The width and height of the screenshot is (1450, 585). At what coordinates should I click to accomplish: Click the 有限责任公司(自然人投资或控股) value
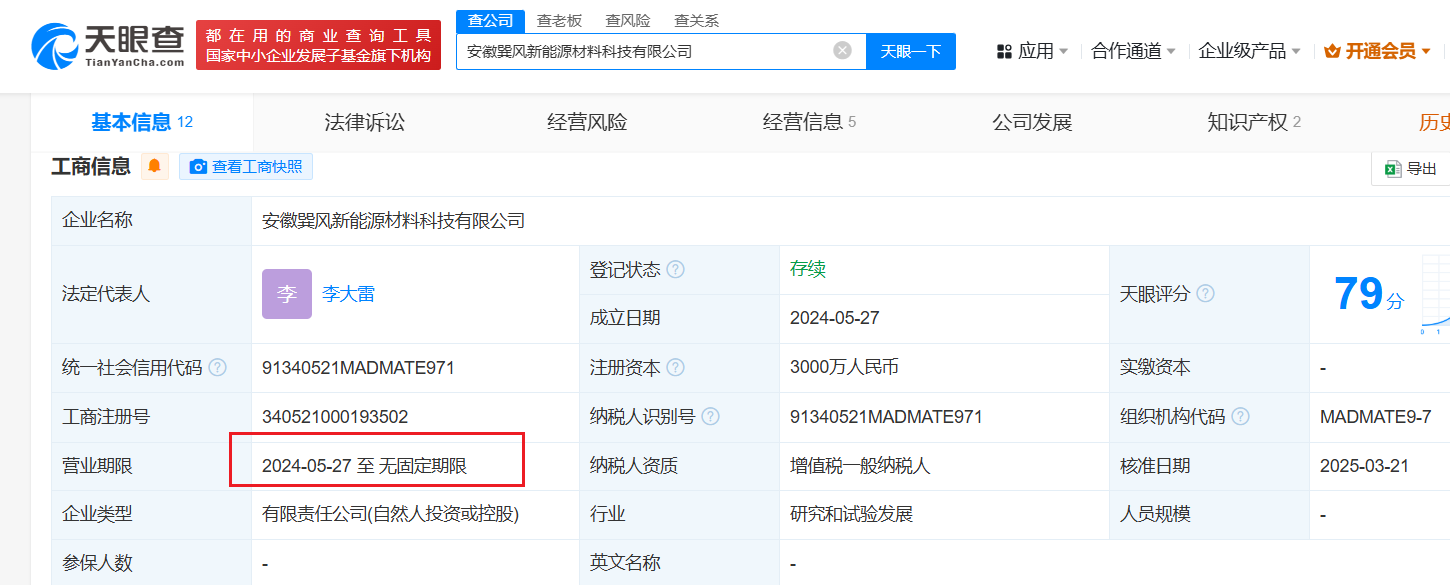[x=391, y=515]
